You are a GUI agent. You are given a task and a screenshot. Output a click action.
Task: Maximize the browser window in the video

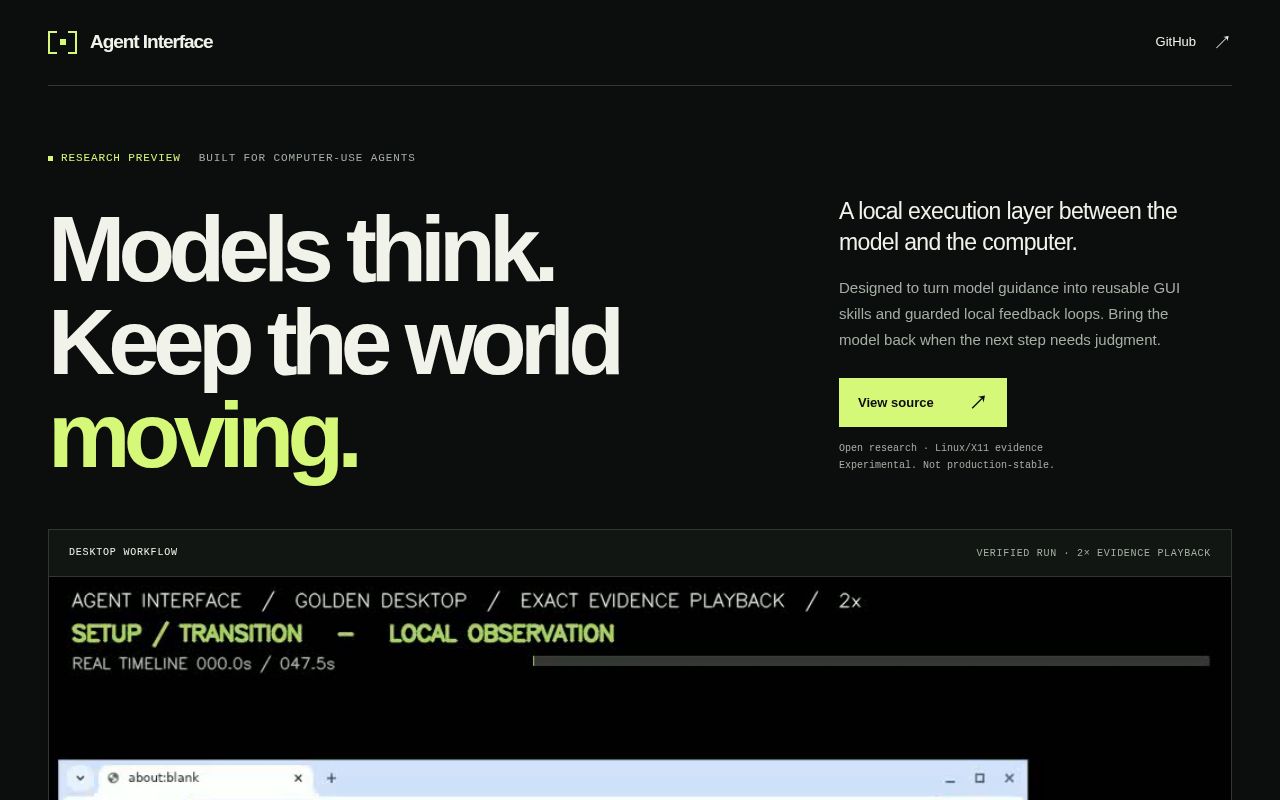point(980,778)
